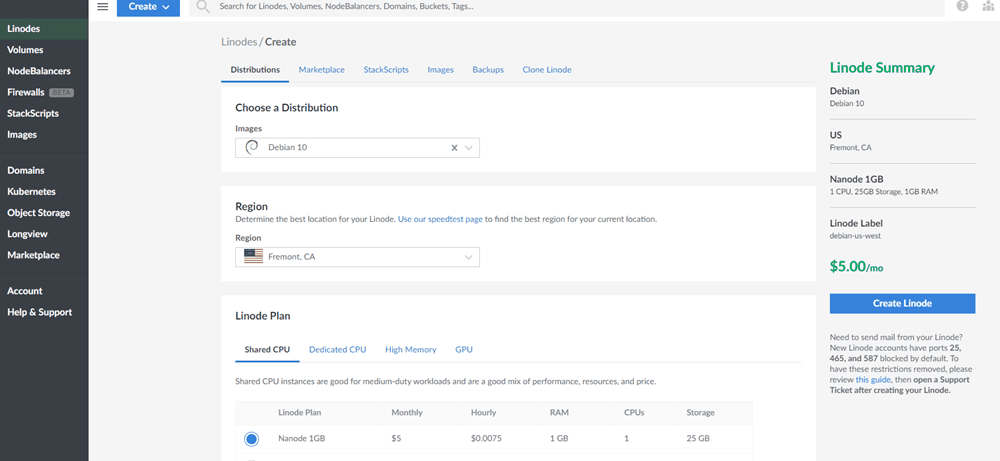Image resolution: width=1000 pixels, height=461 pixels.
Task: Click the $0.0075 hourly price cell
Action: pyautogui.click(x=487, y=439)
